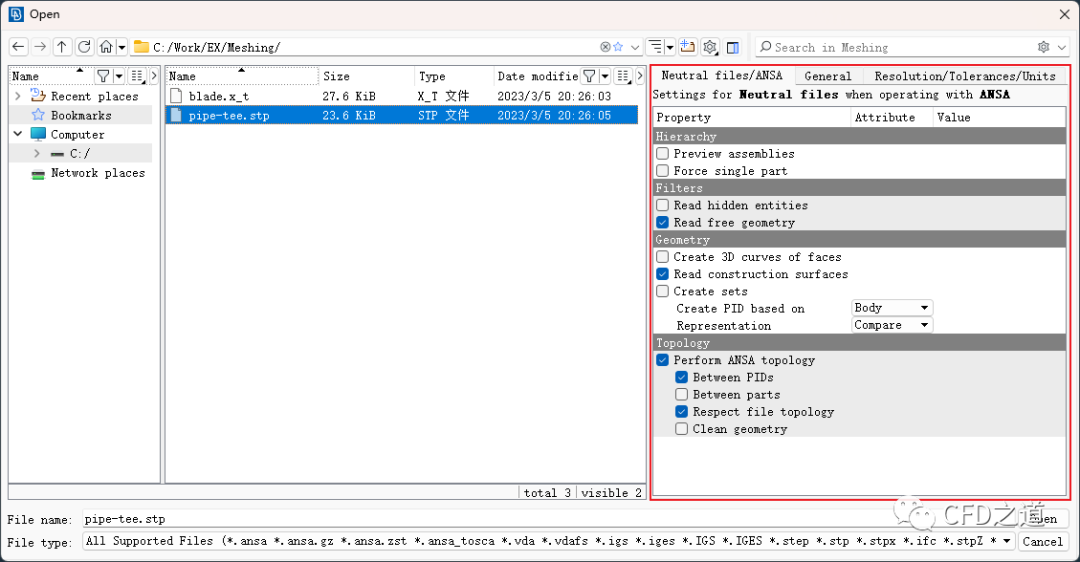
Task: Go forward to the next folder
Action: [x=40, y=47]
